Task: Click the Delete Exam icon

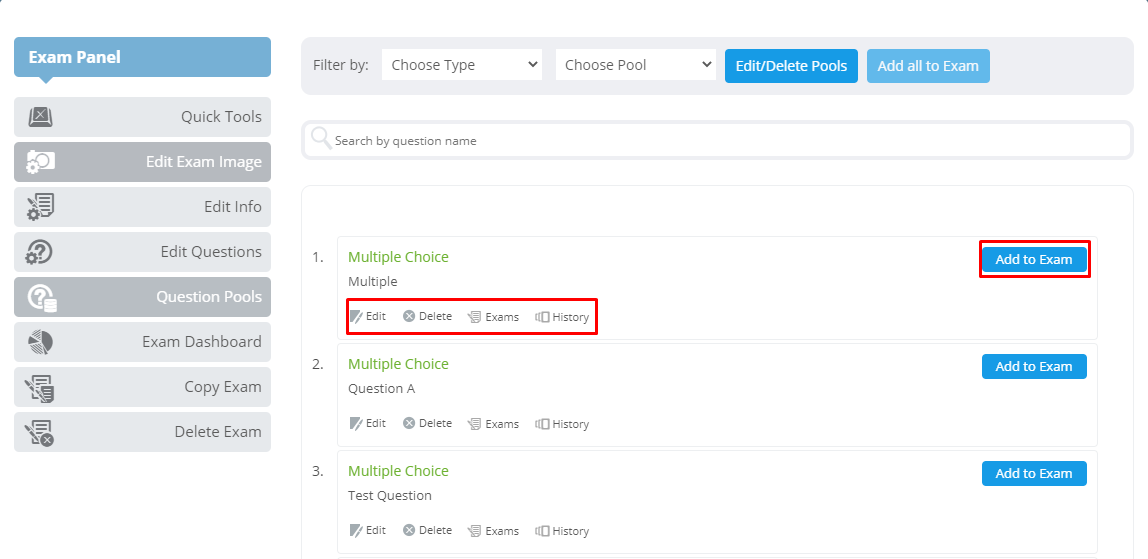Action: tap(39, 432)
